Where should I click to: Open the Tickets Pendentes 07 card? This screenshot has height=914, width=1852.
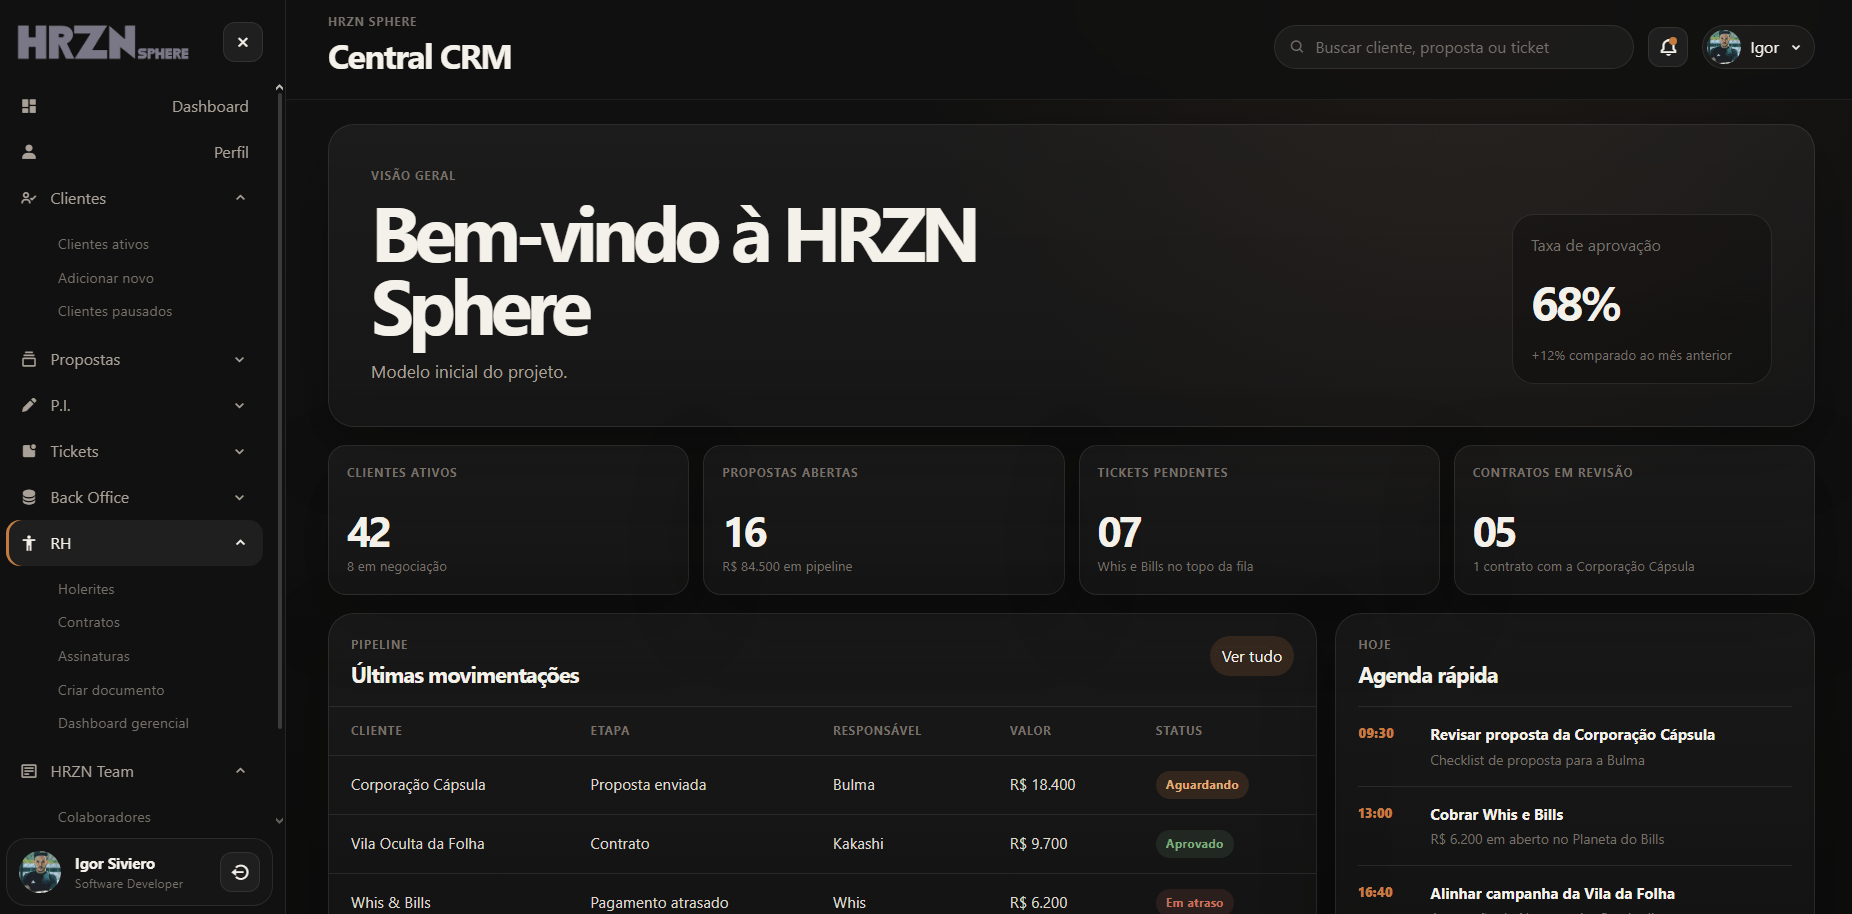click(1259, 520)
